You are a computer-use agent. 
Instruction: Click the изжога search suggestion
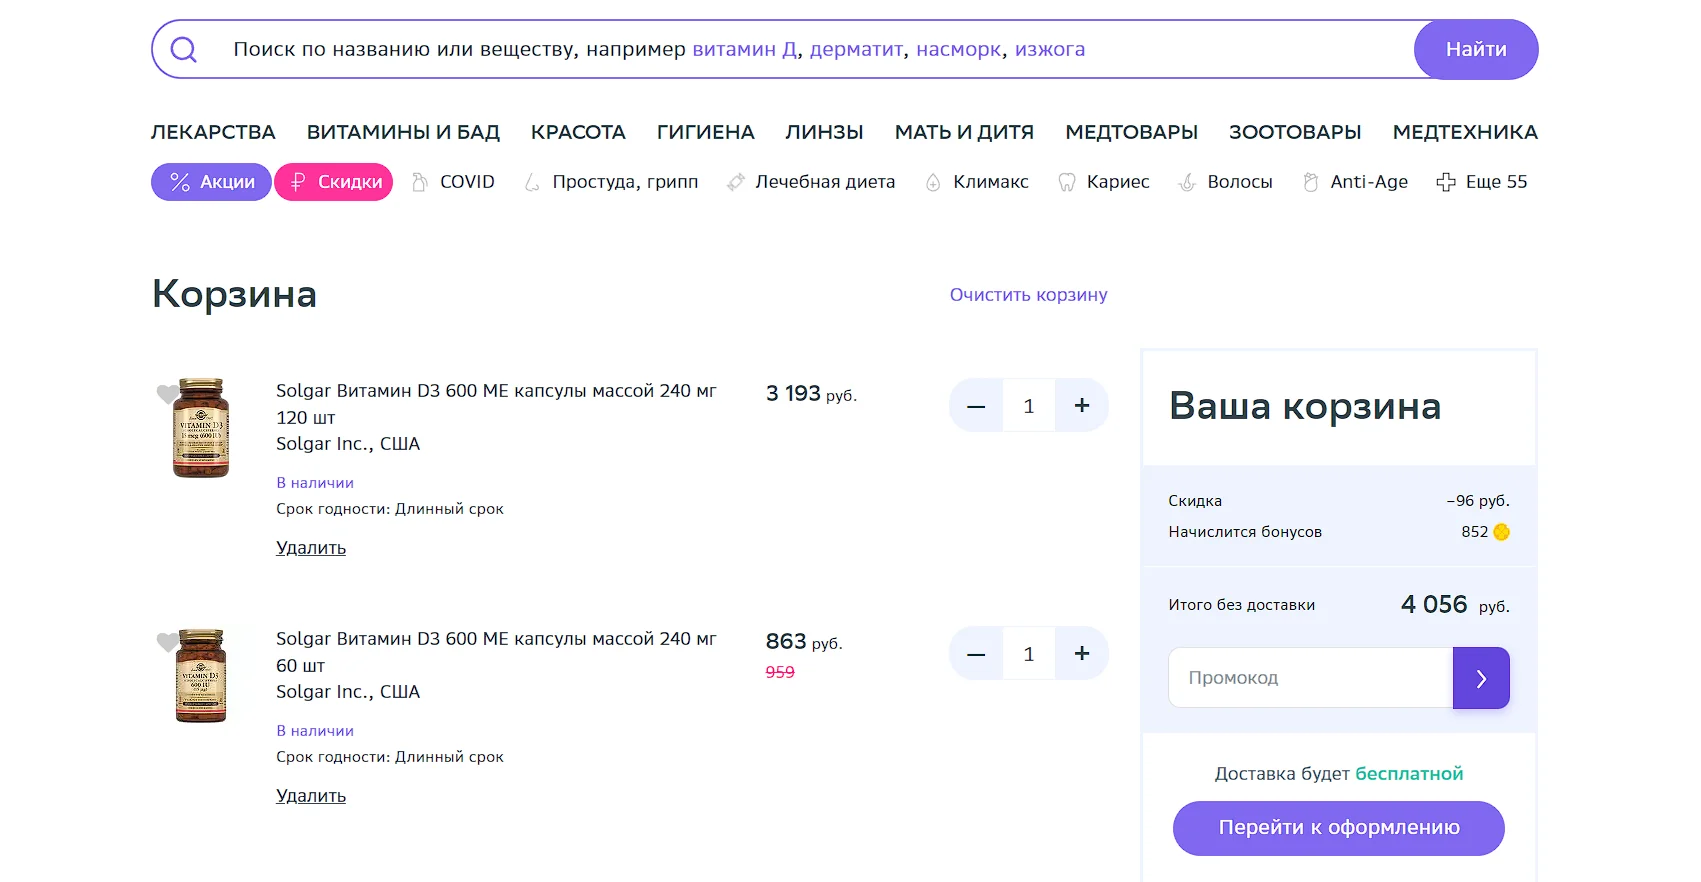(x=1050, y=49)
